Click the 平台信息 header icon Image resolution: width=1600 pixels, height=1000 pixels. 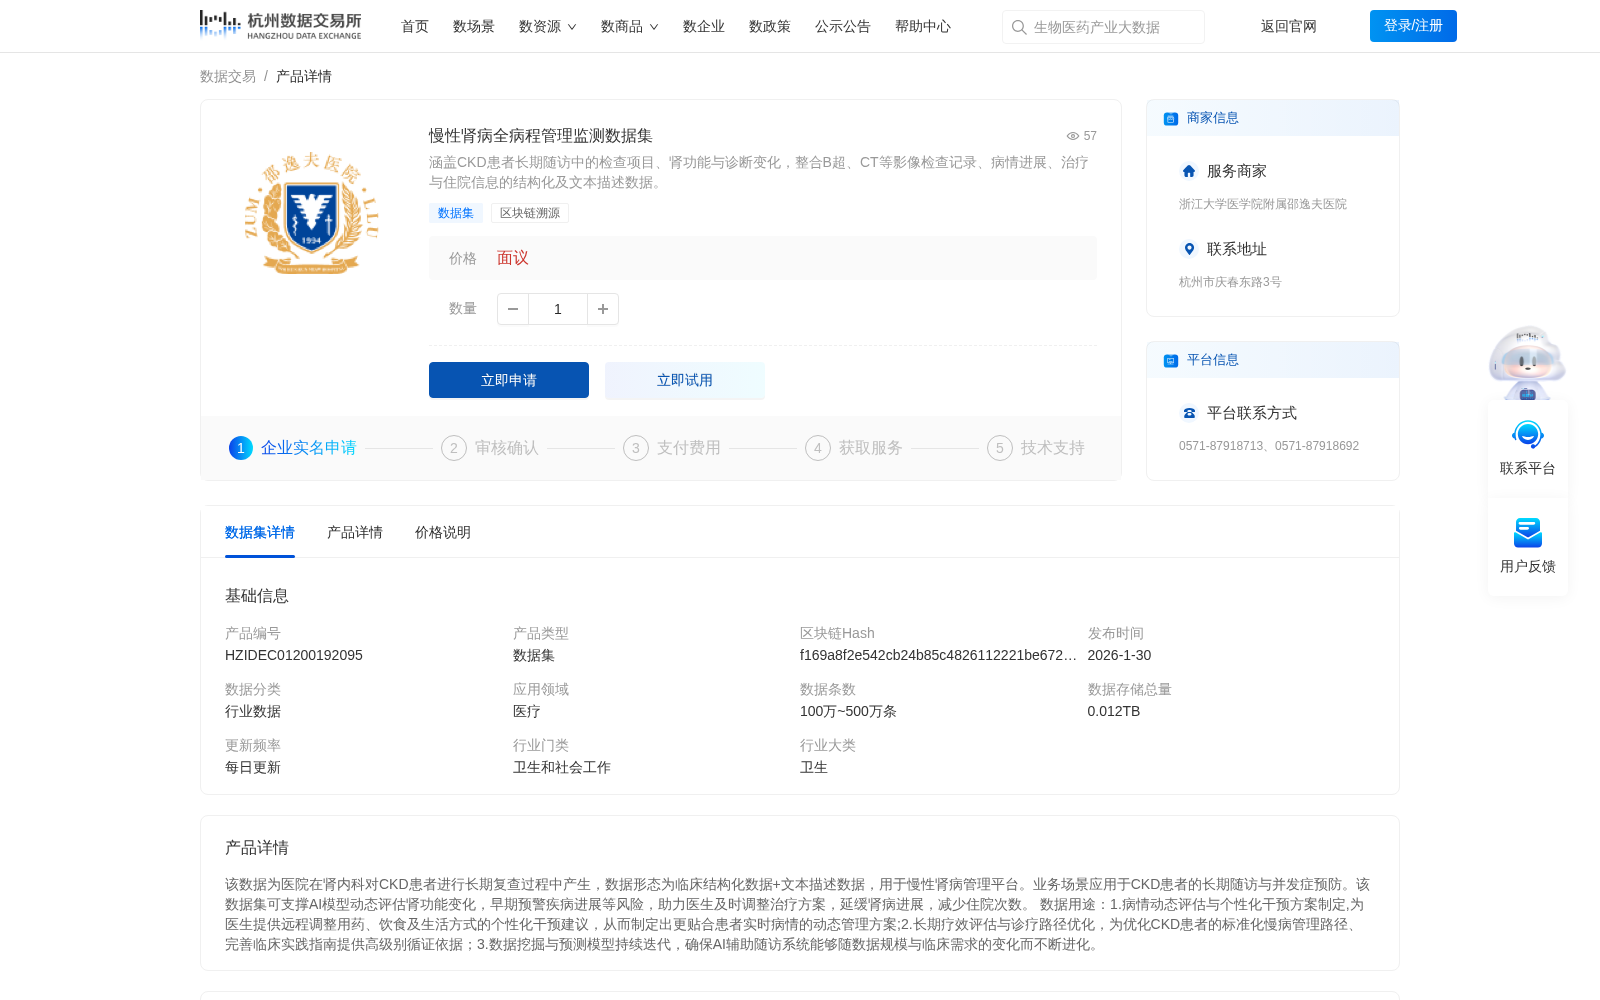click(1171, 361)
